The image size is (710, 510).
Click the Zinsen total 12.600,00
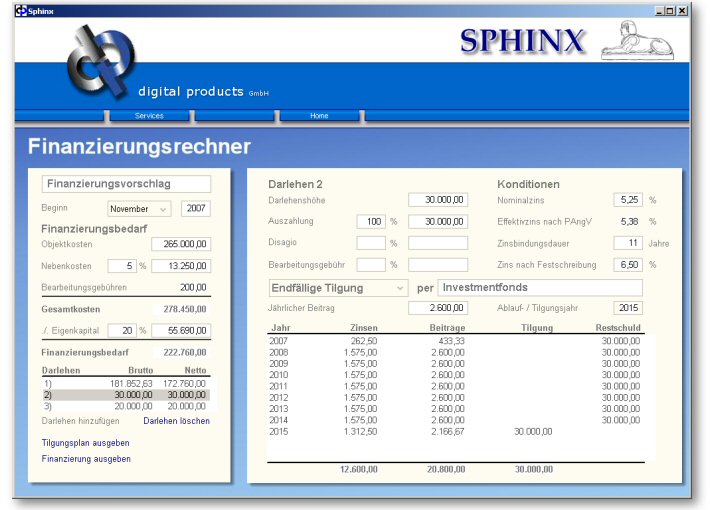click(x=359, y=469)
